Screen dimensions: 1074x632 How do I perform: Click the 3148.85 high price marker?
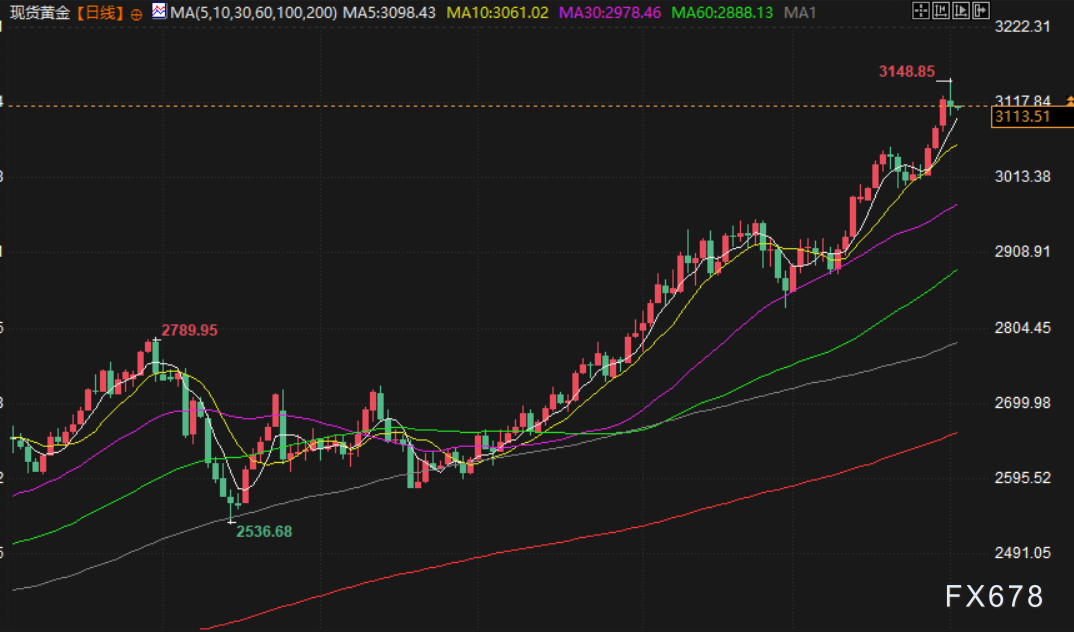click(906, 71)
